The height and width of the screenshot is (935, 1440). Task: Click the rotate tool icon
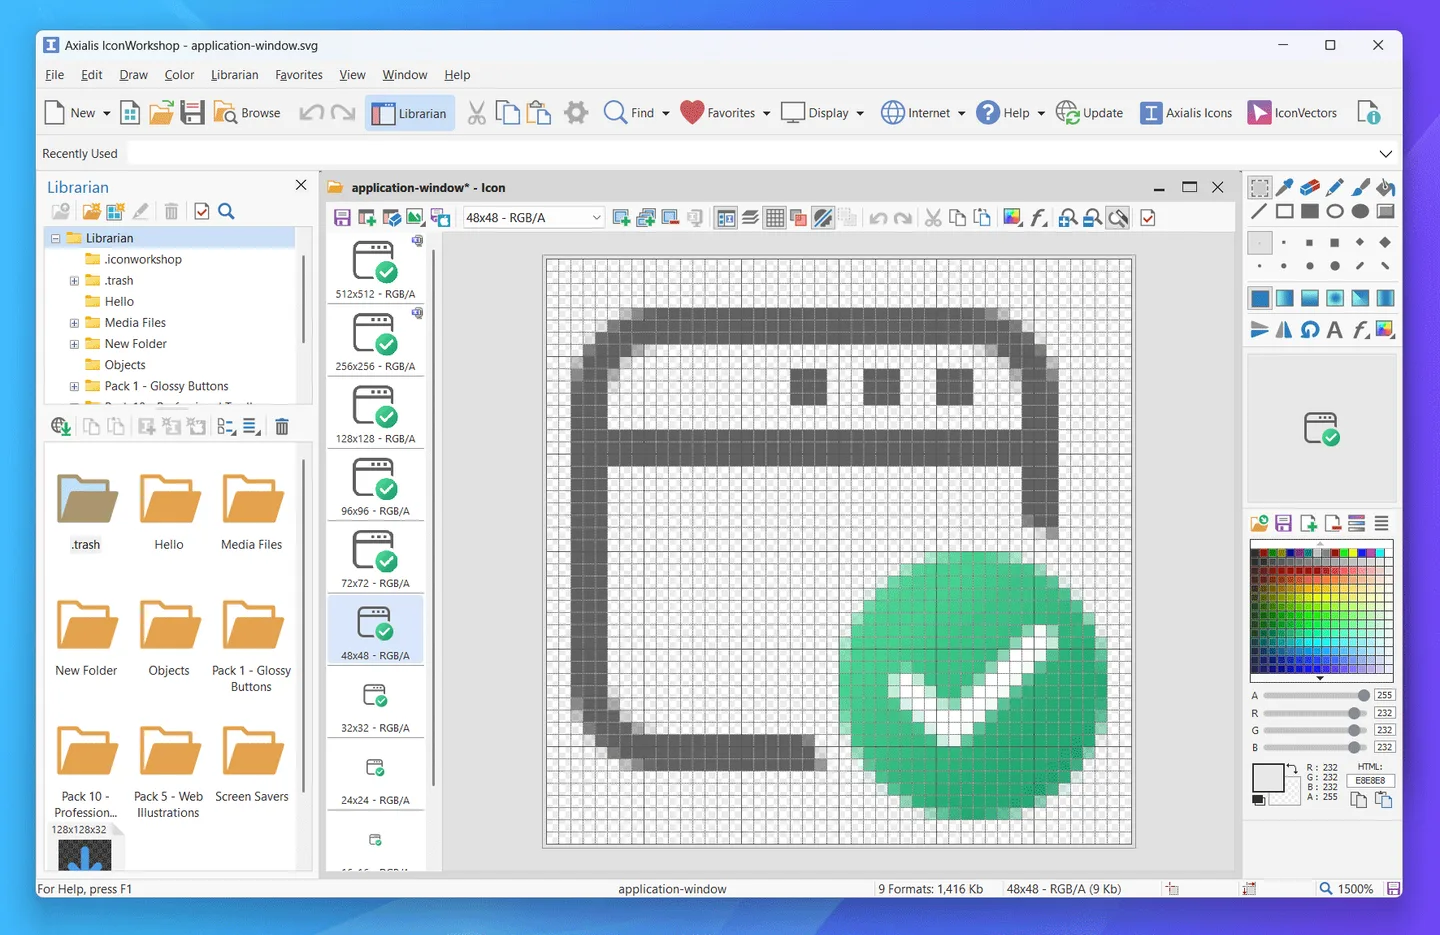tap(1309, 329)
